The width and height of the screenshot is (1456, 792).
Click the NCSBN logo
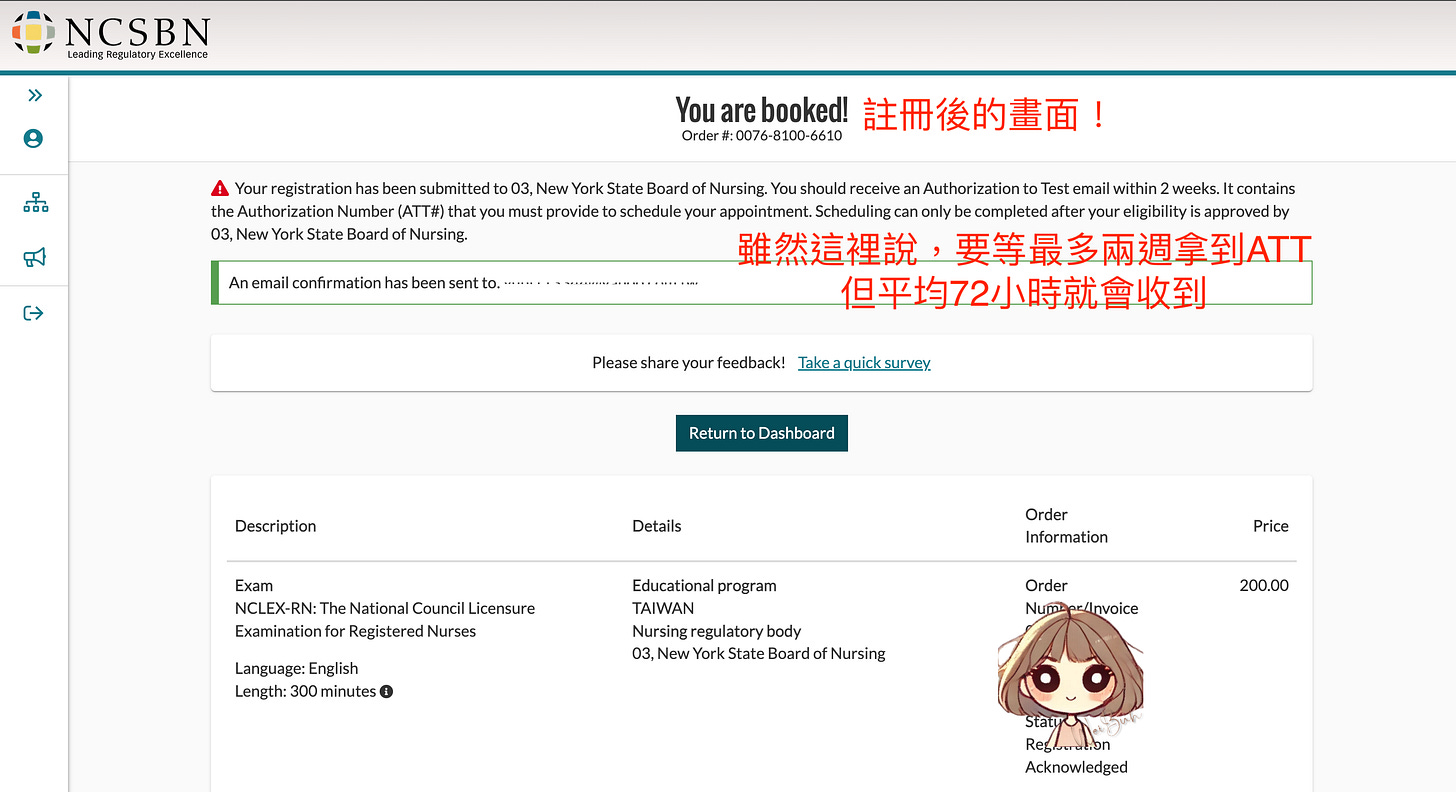coord(111,34)
